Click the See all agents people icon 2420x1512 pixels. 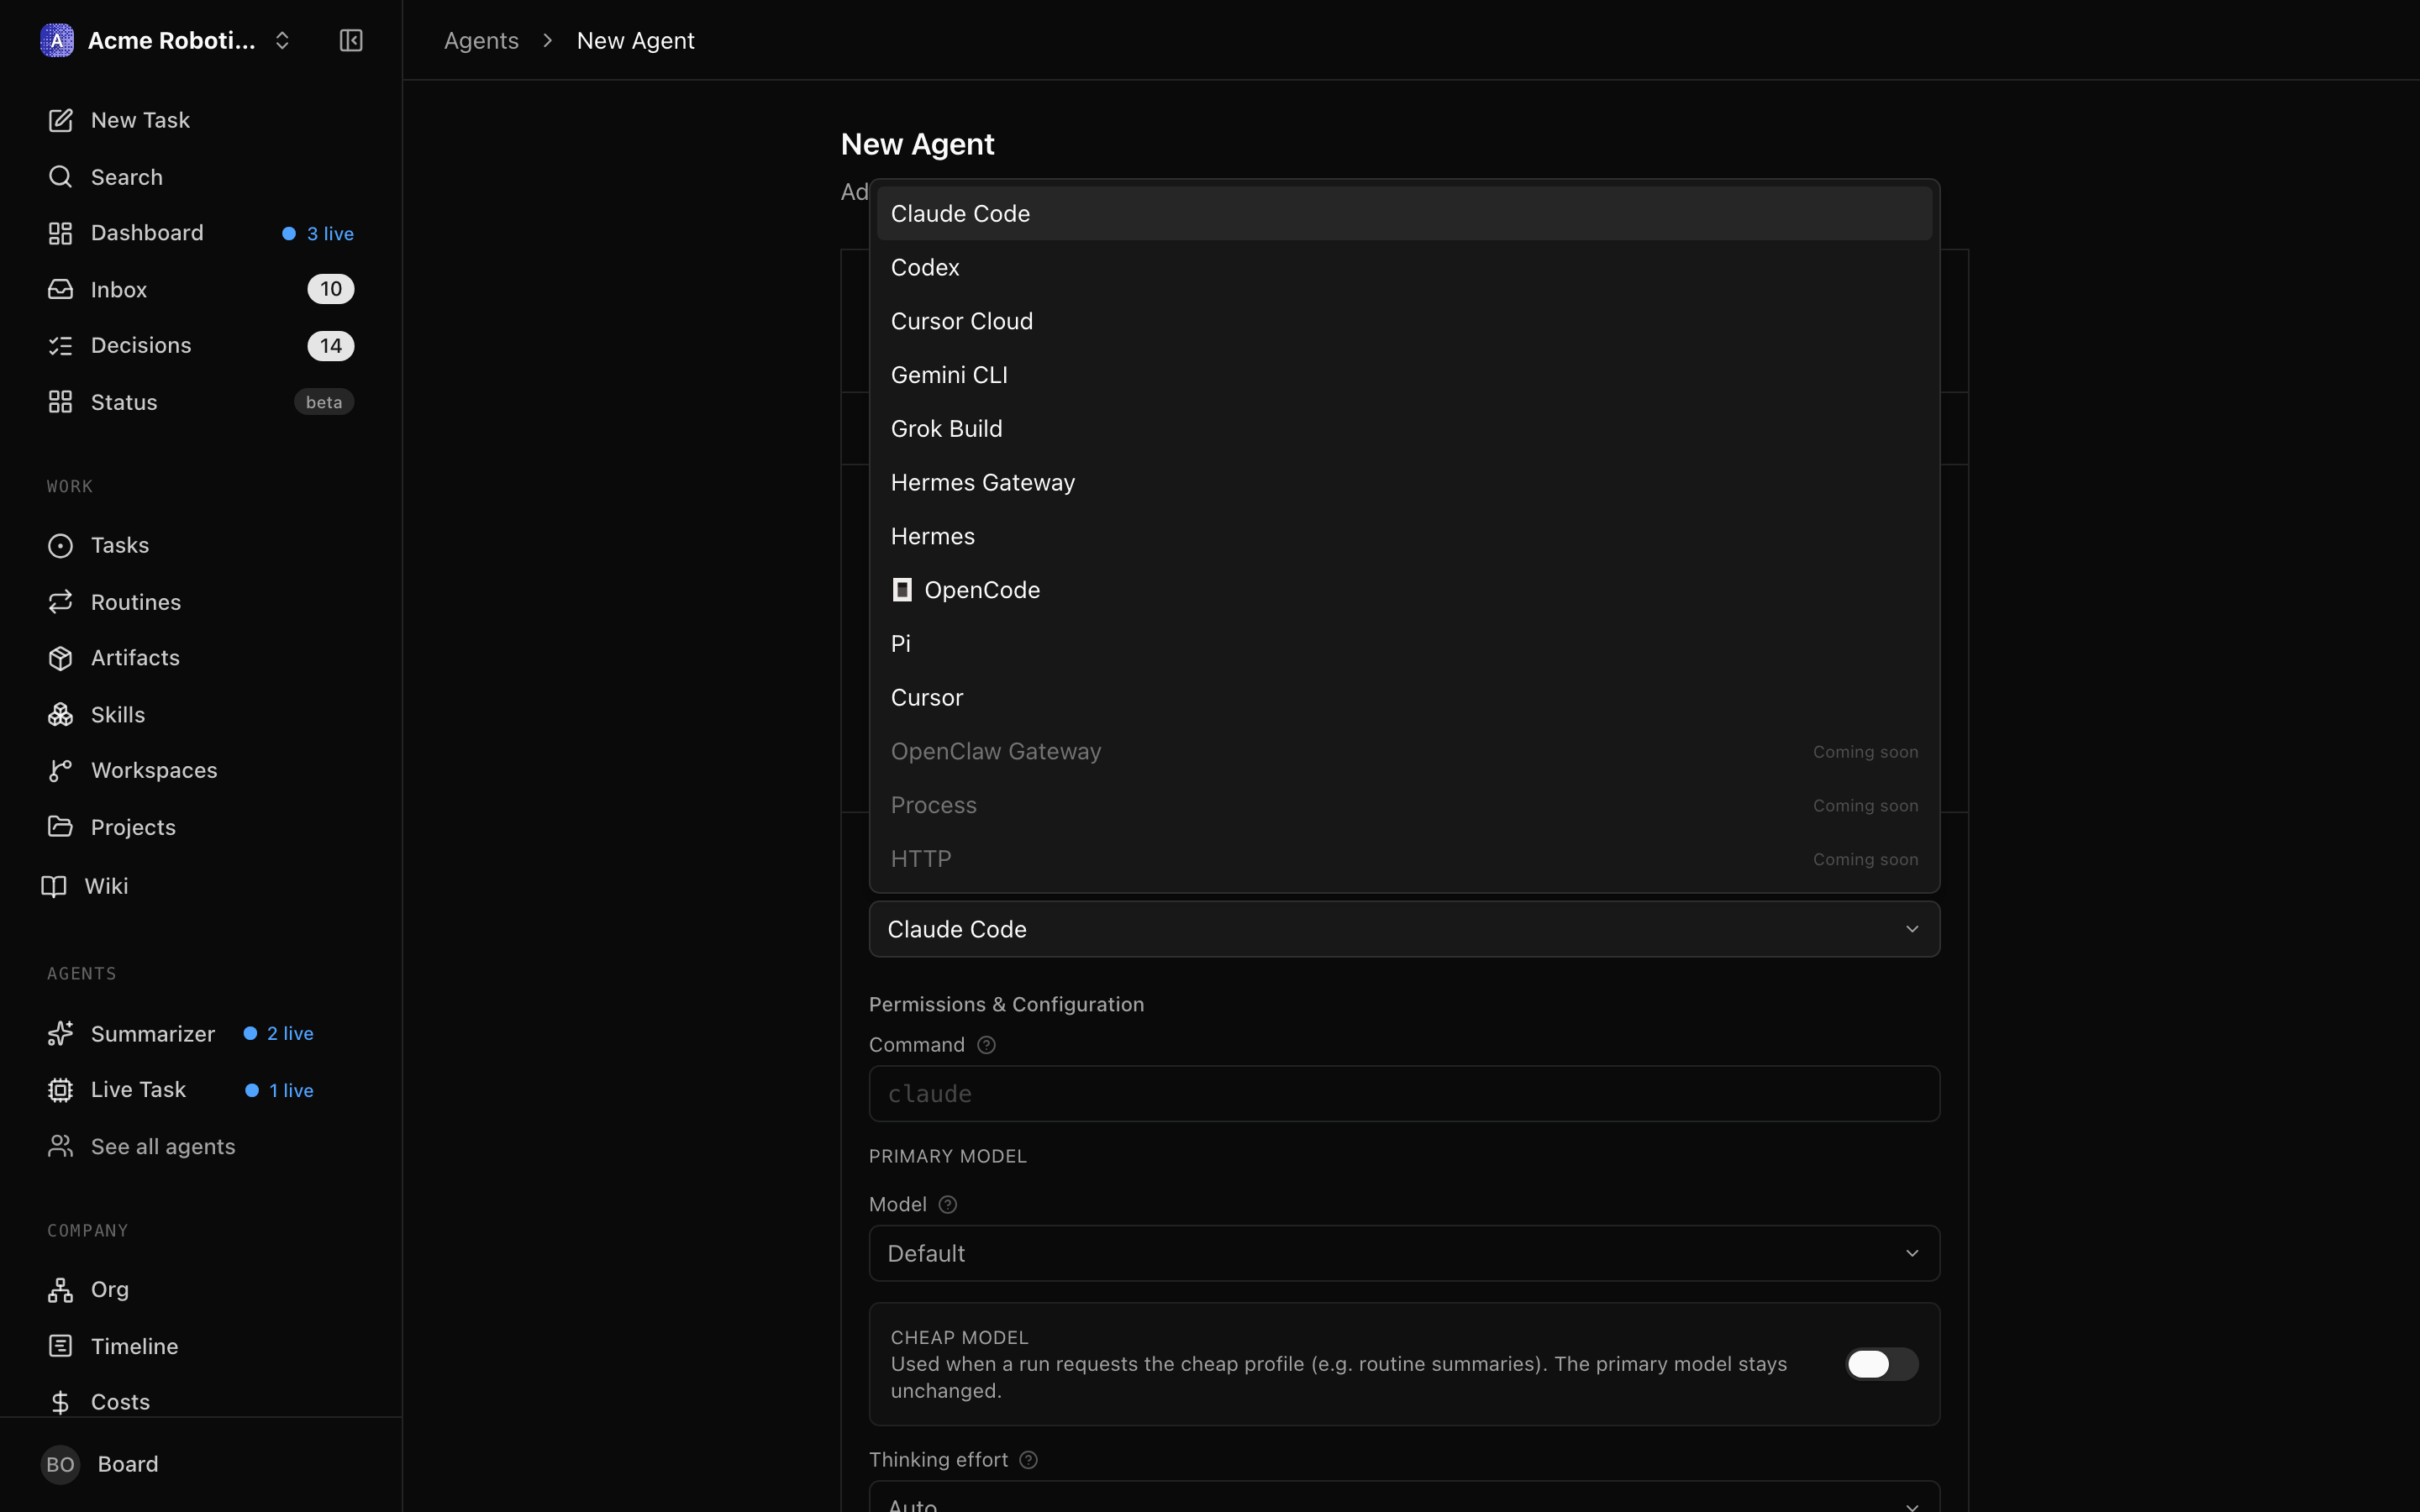click(60, 1146)
